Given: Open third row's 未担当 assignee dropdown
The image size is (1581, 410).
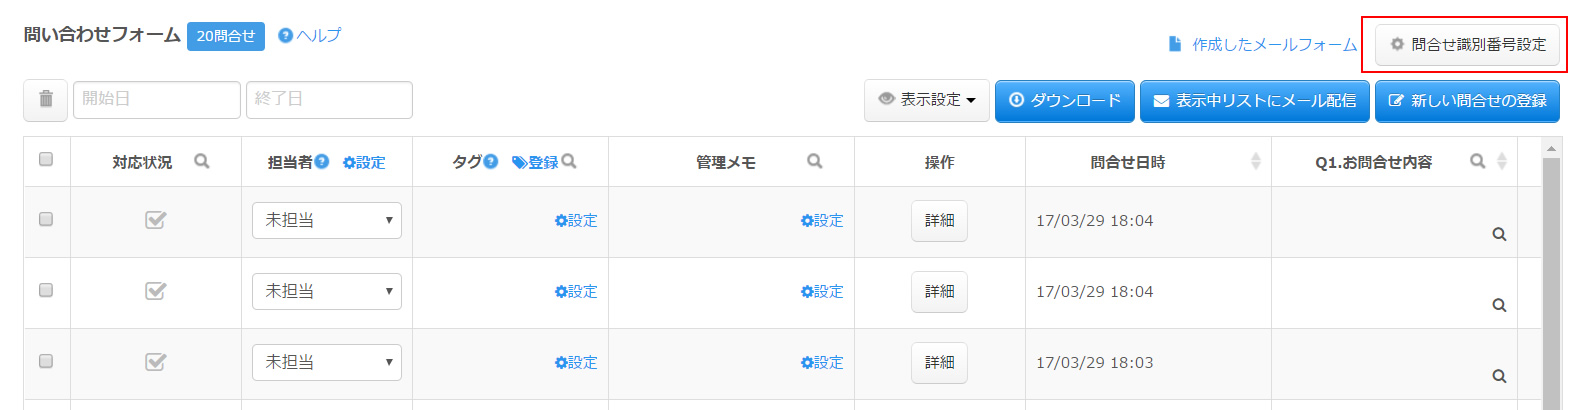Looking at the screenshot, I should point(327,362).
